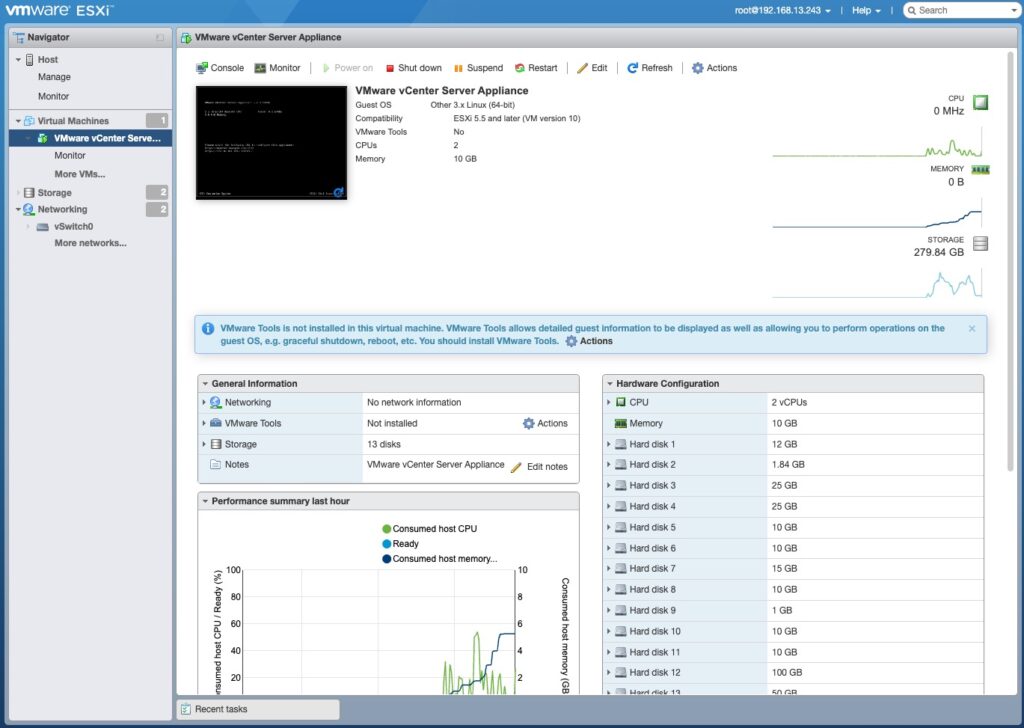This screenshot has width=1024, height=728.
Task: Click the Memory icon in Hardware Configuration
Action: [x=620, y=423]
